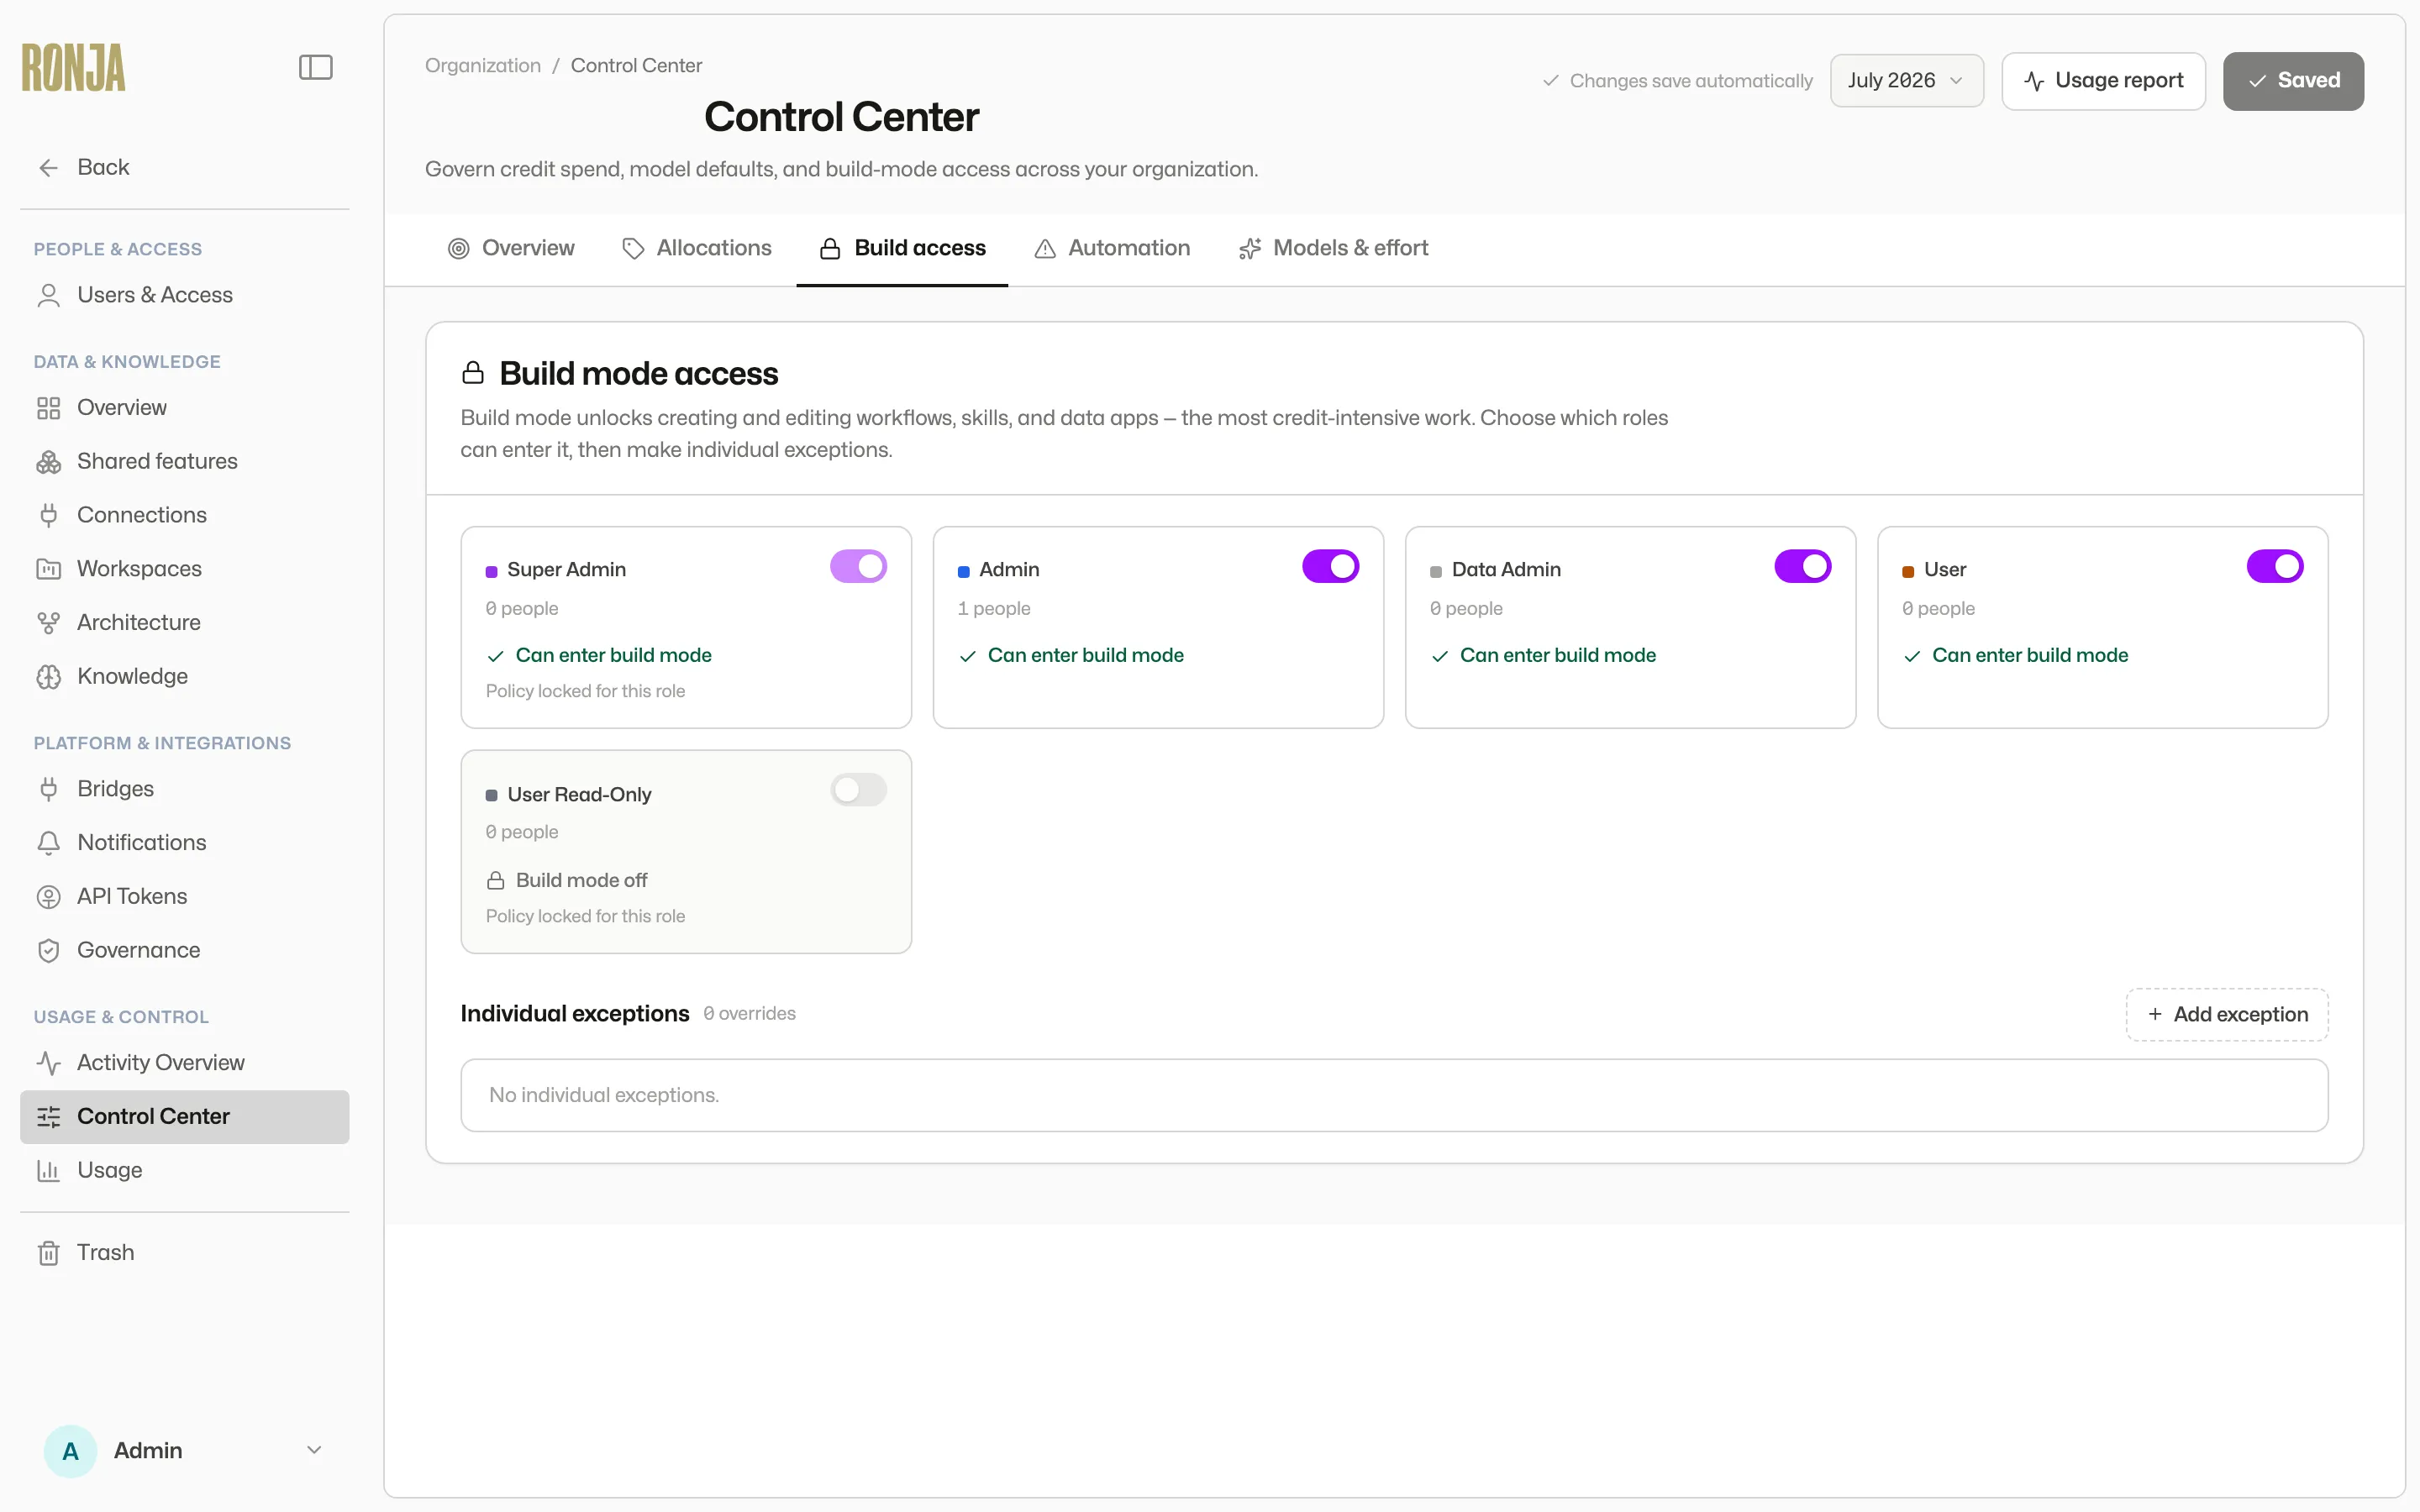Click the sparkle icon on Models & effort
The width and height of the screenshot is (2420, 1512).
point(1250,249)
